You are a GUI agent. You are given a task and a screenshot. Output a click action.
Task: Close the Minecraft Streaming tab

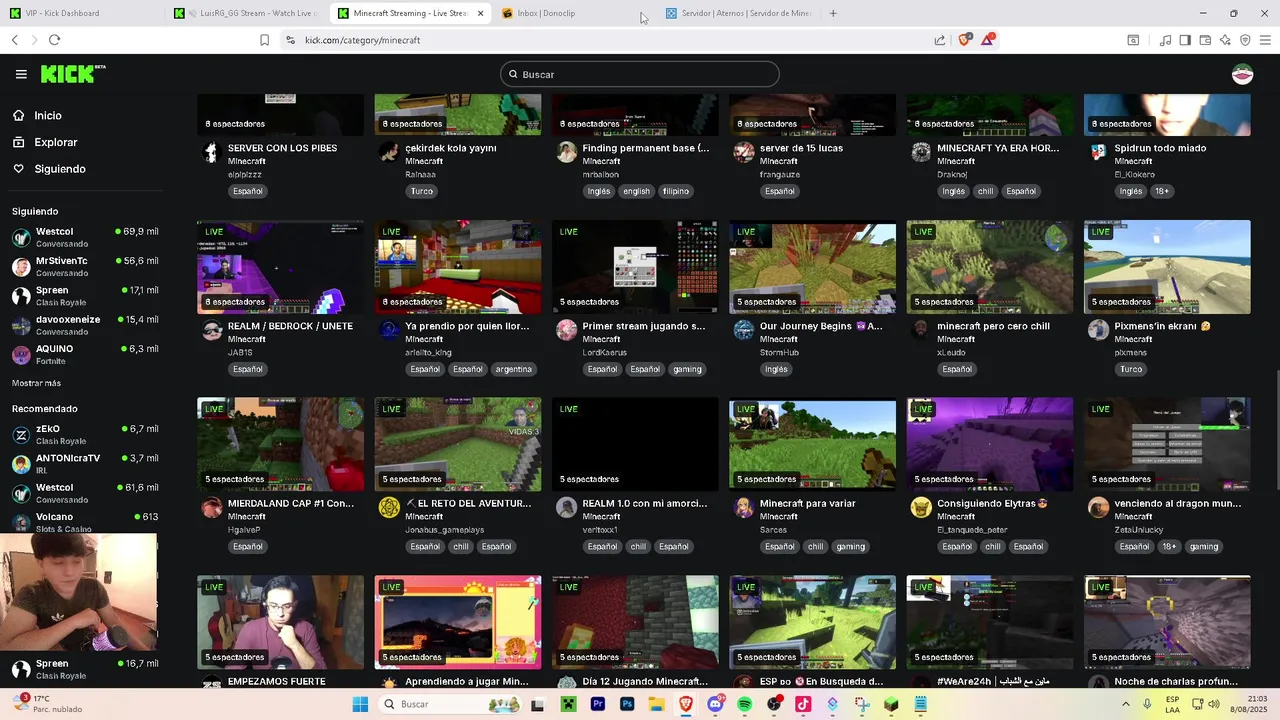click(480, 13)
